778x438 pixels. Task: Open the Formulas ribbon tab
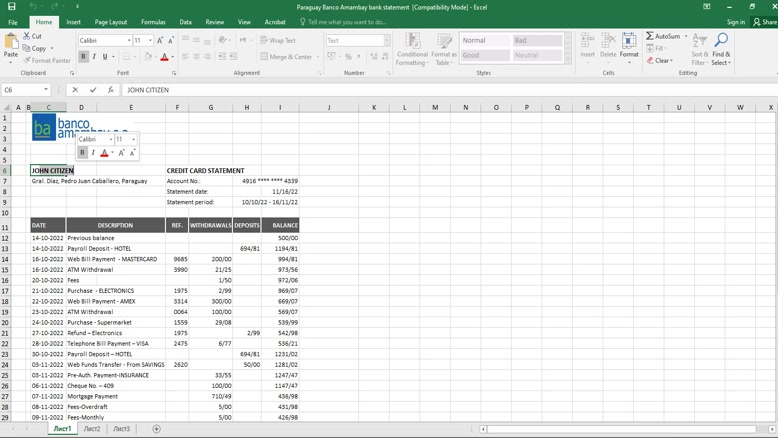coord(153,22)
